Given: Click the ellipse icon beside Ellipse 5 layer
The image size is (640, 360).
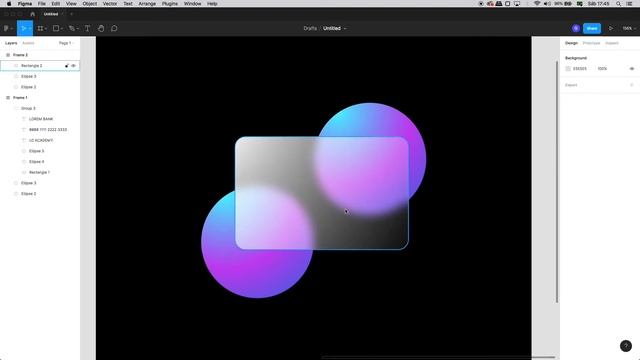Looking at the screenshot, I should 24,151.
